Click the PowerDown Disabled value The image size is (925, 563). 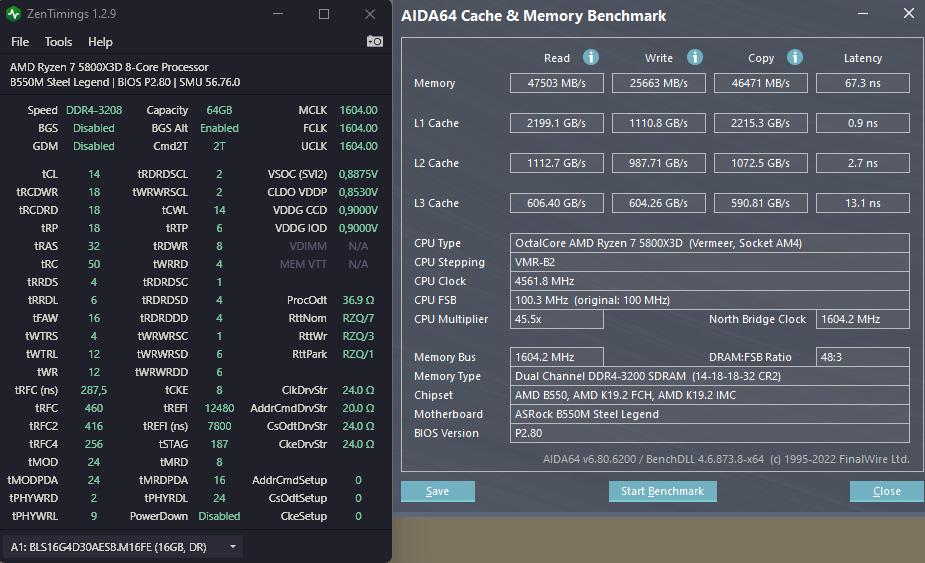pos(219,516)
